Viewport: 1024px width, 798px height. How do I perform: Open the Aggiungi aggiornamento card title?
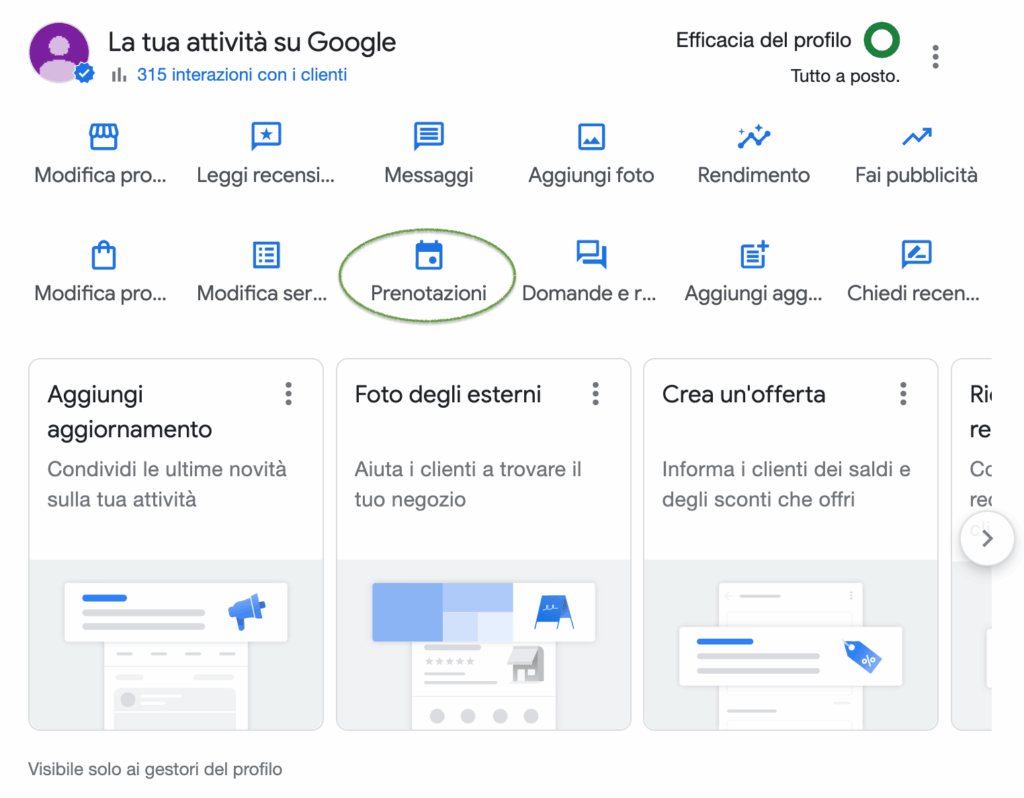pyautogui.click(x=129, y=412)
